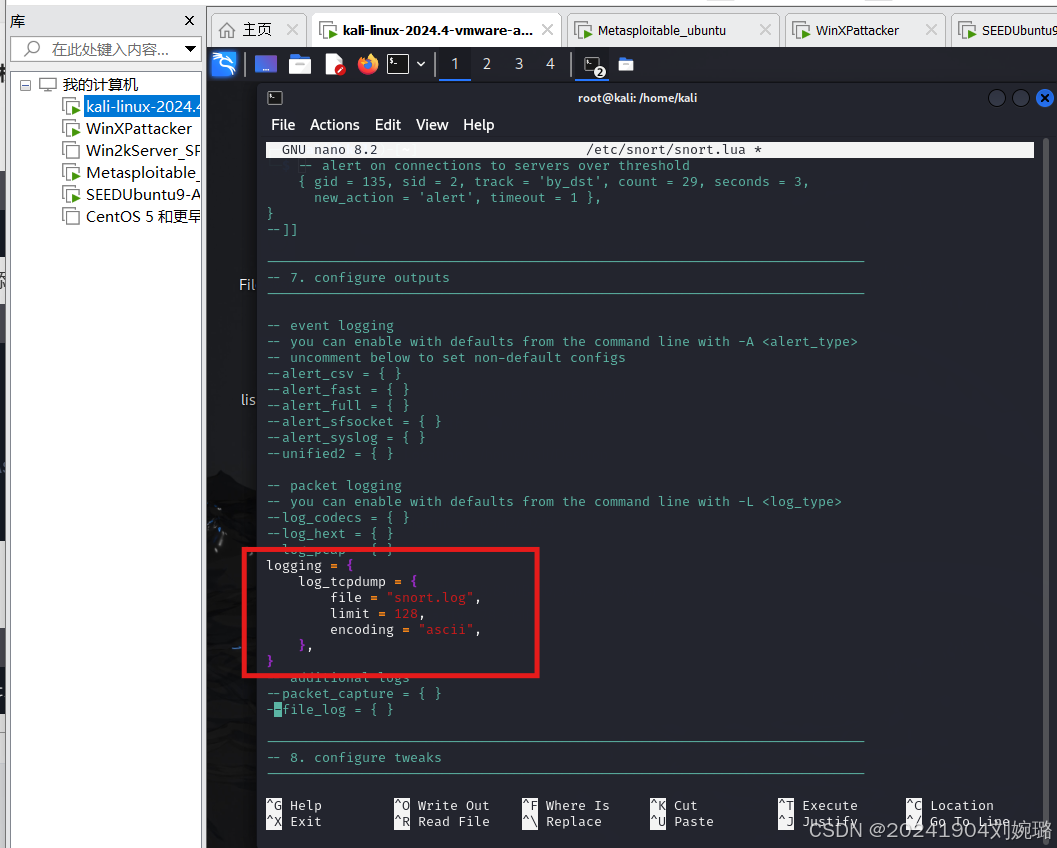Click the ^F Where Is shortcut hint
The width and height of the screenshot is (1057, 848).
pyautogui.click(x=566, y=806)
